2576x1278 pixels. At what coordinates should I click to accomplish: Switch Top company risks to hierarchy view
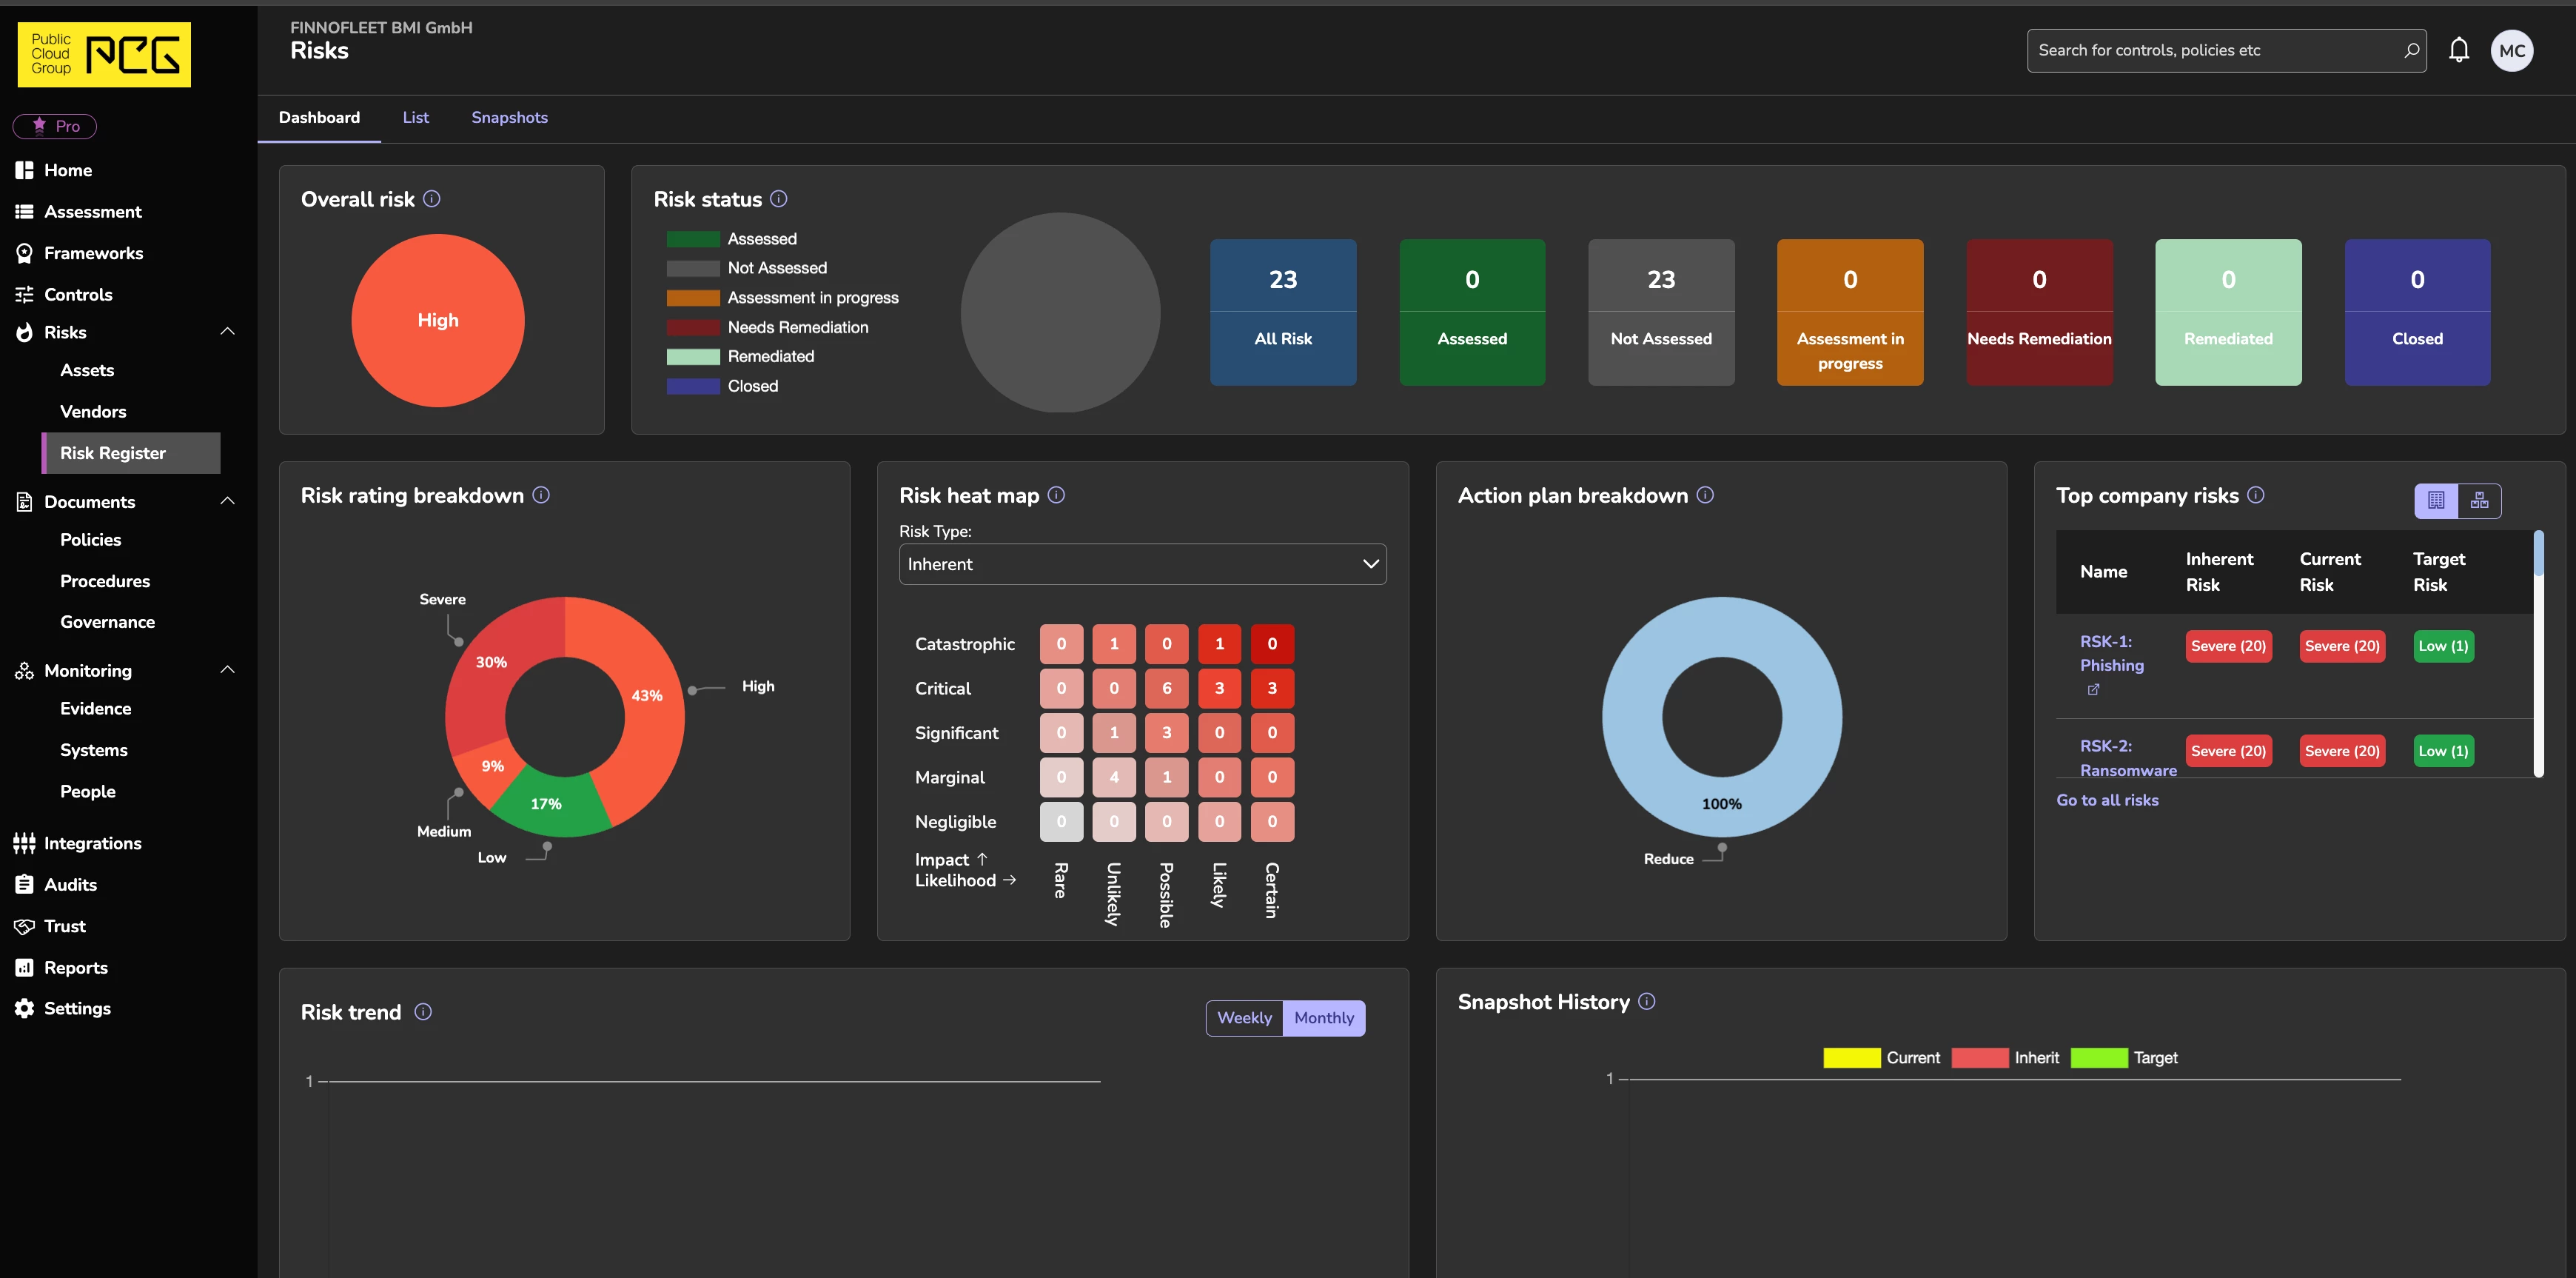(2479, 501)
